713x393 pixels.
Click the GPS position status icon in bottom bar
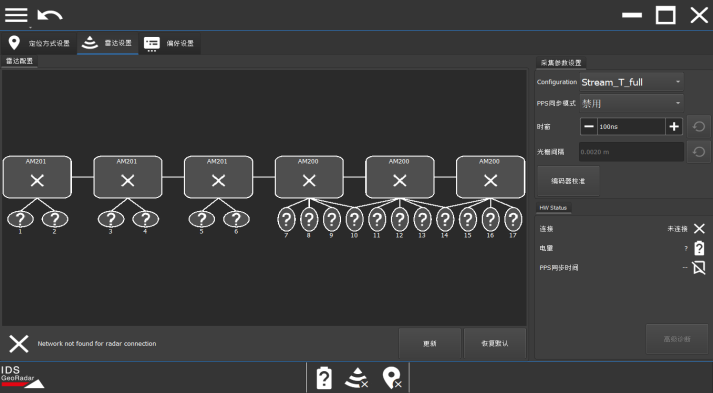pyautogui.click(x=392, y=378)
